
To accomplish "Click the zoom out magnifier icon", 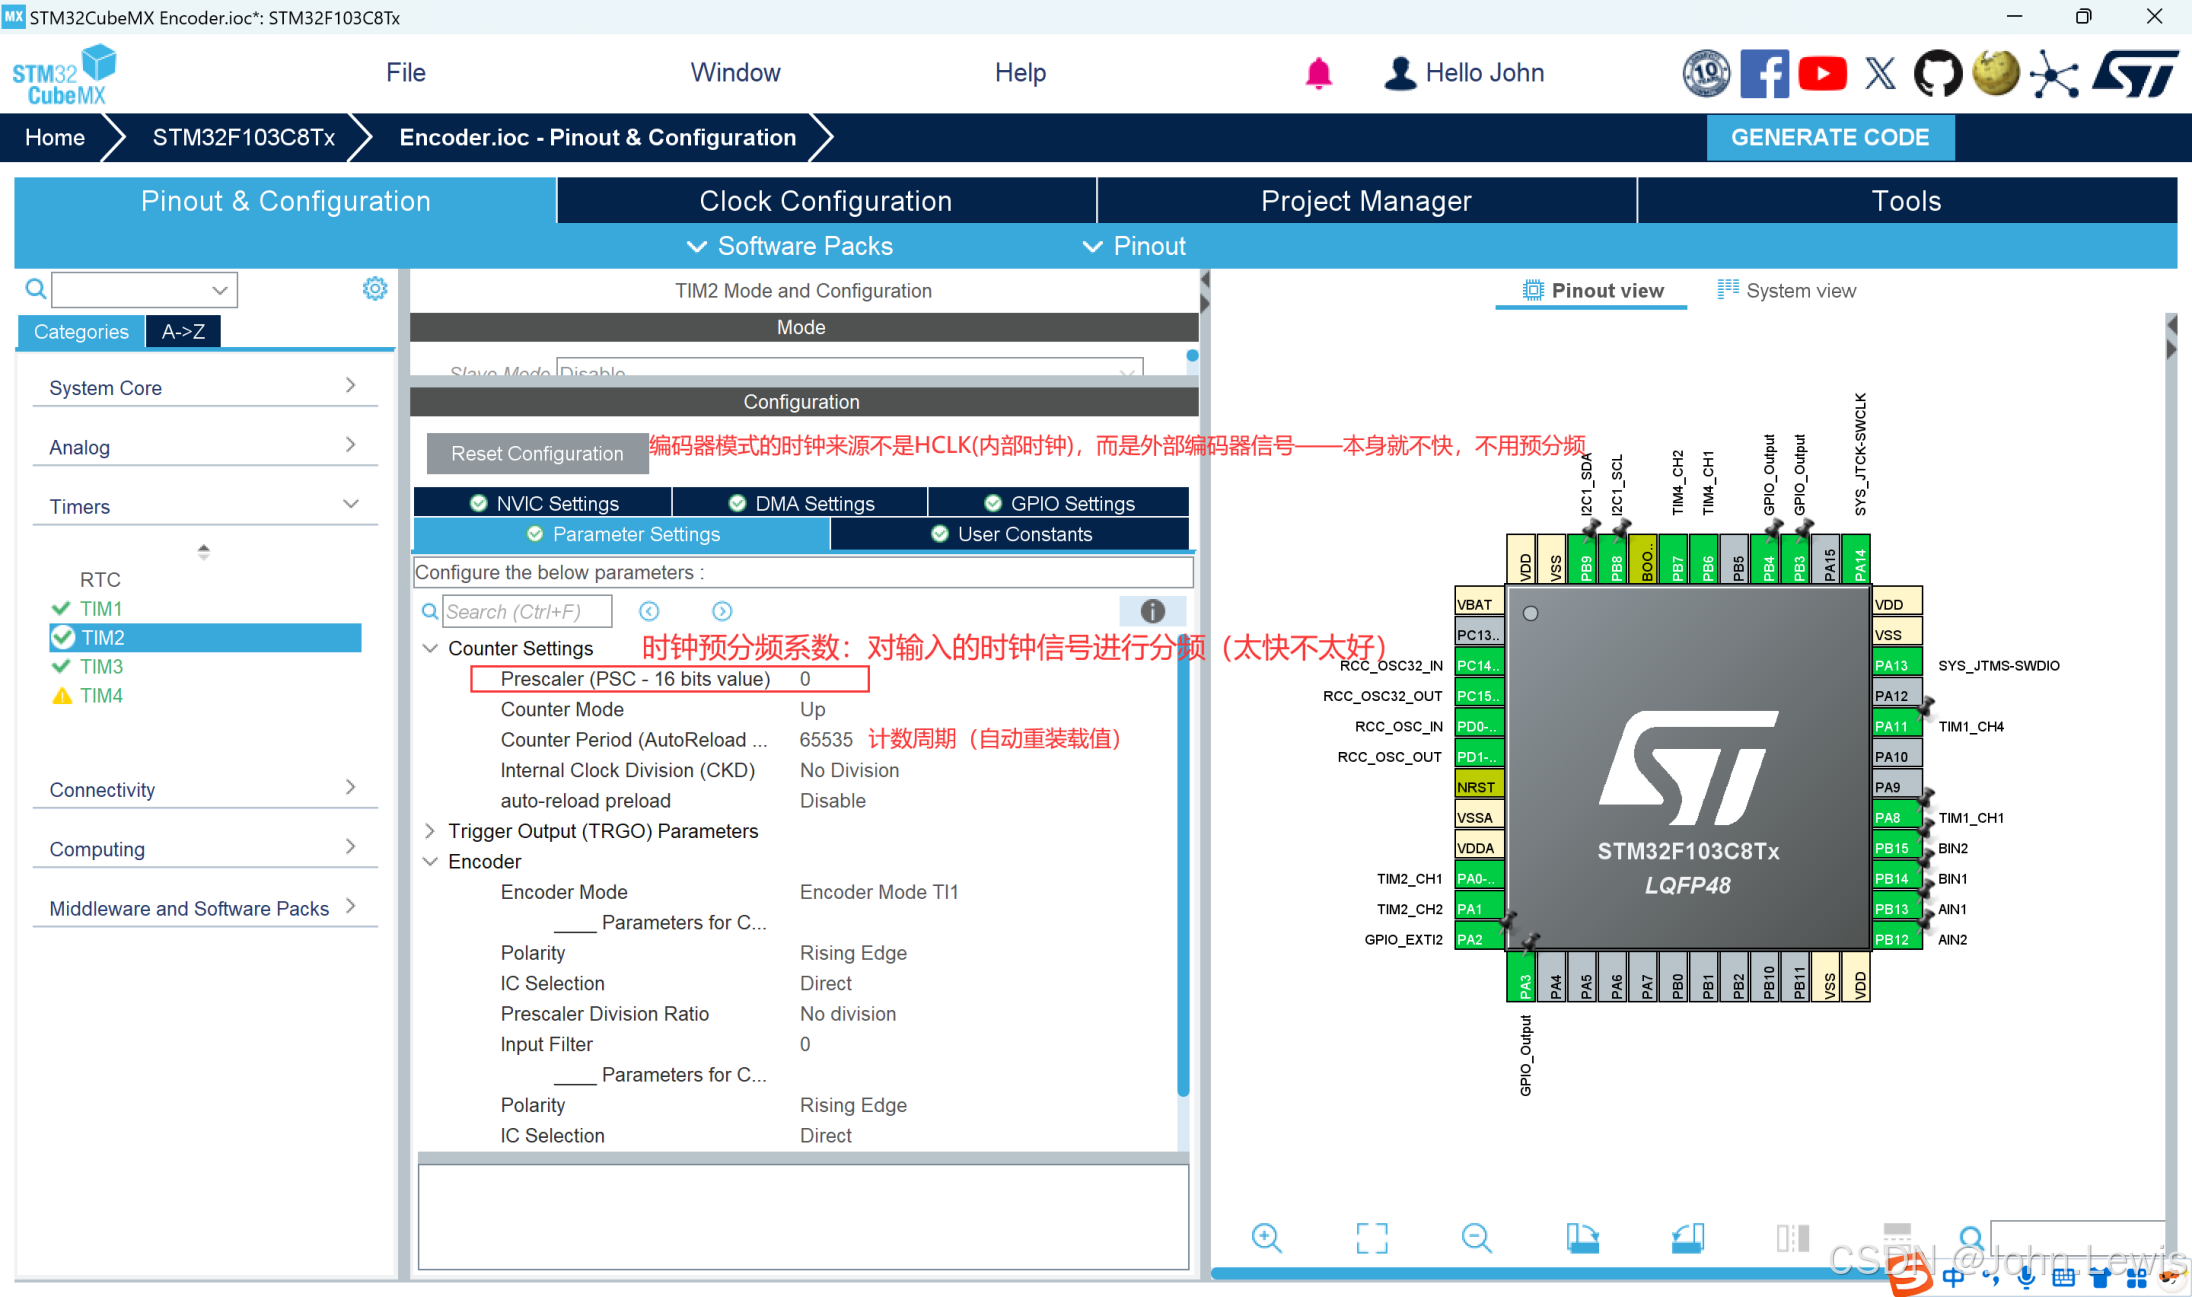I will [1476, 1238].
